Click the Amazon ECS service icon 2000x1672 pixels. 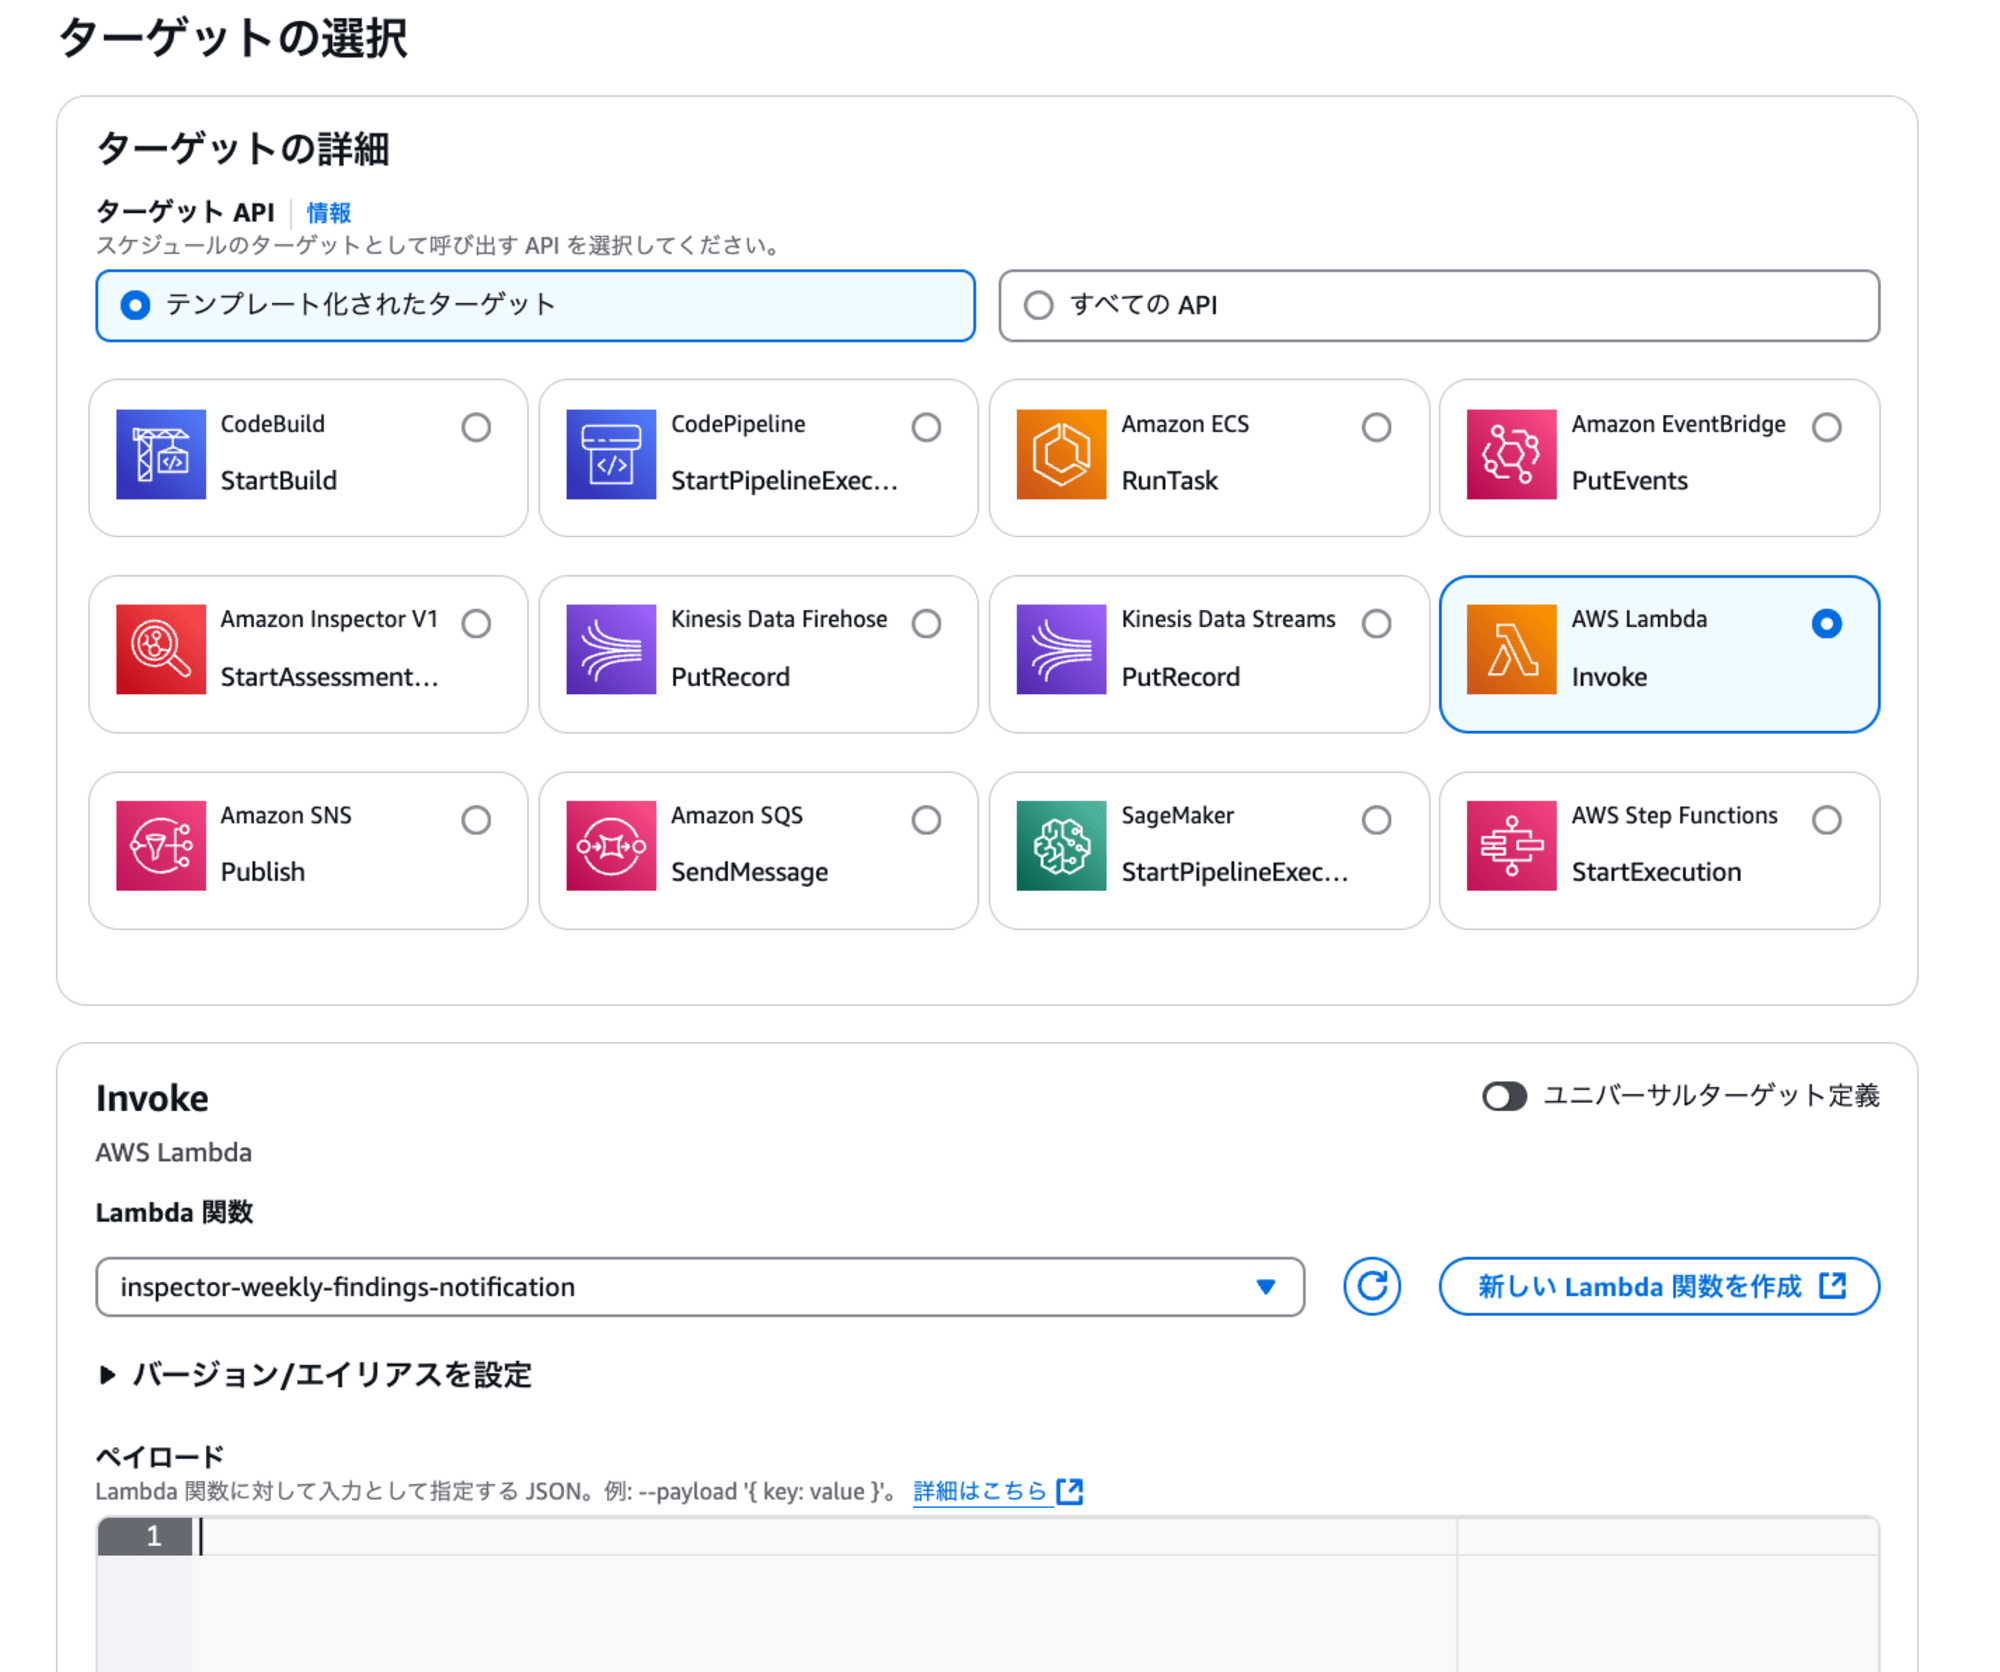point(1061,454)
